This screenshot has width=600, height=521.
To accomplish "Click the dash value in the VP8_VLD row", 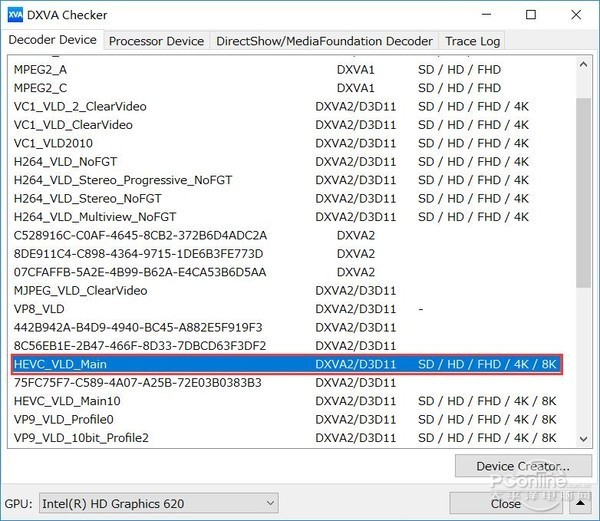I will click(x=421, y=309).
